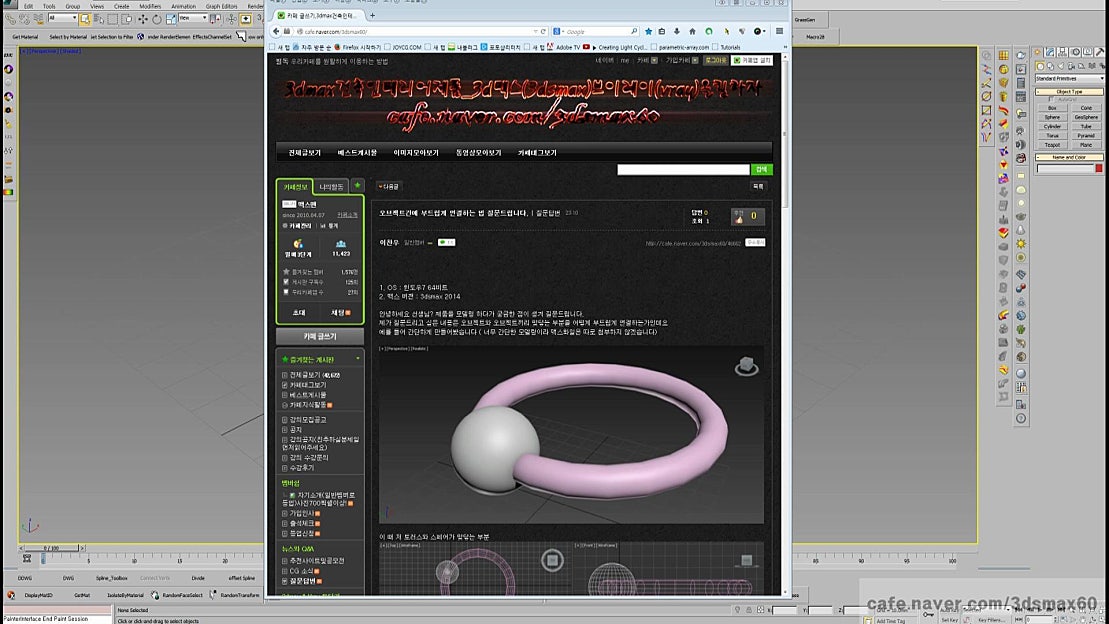Open the Modifiers menu in 3ds Max

click(150, 6)
